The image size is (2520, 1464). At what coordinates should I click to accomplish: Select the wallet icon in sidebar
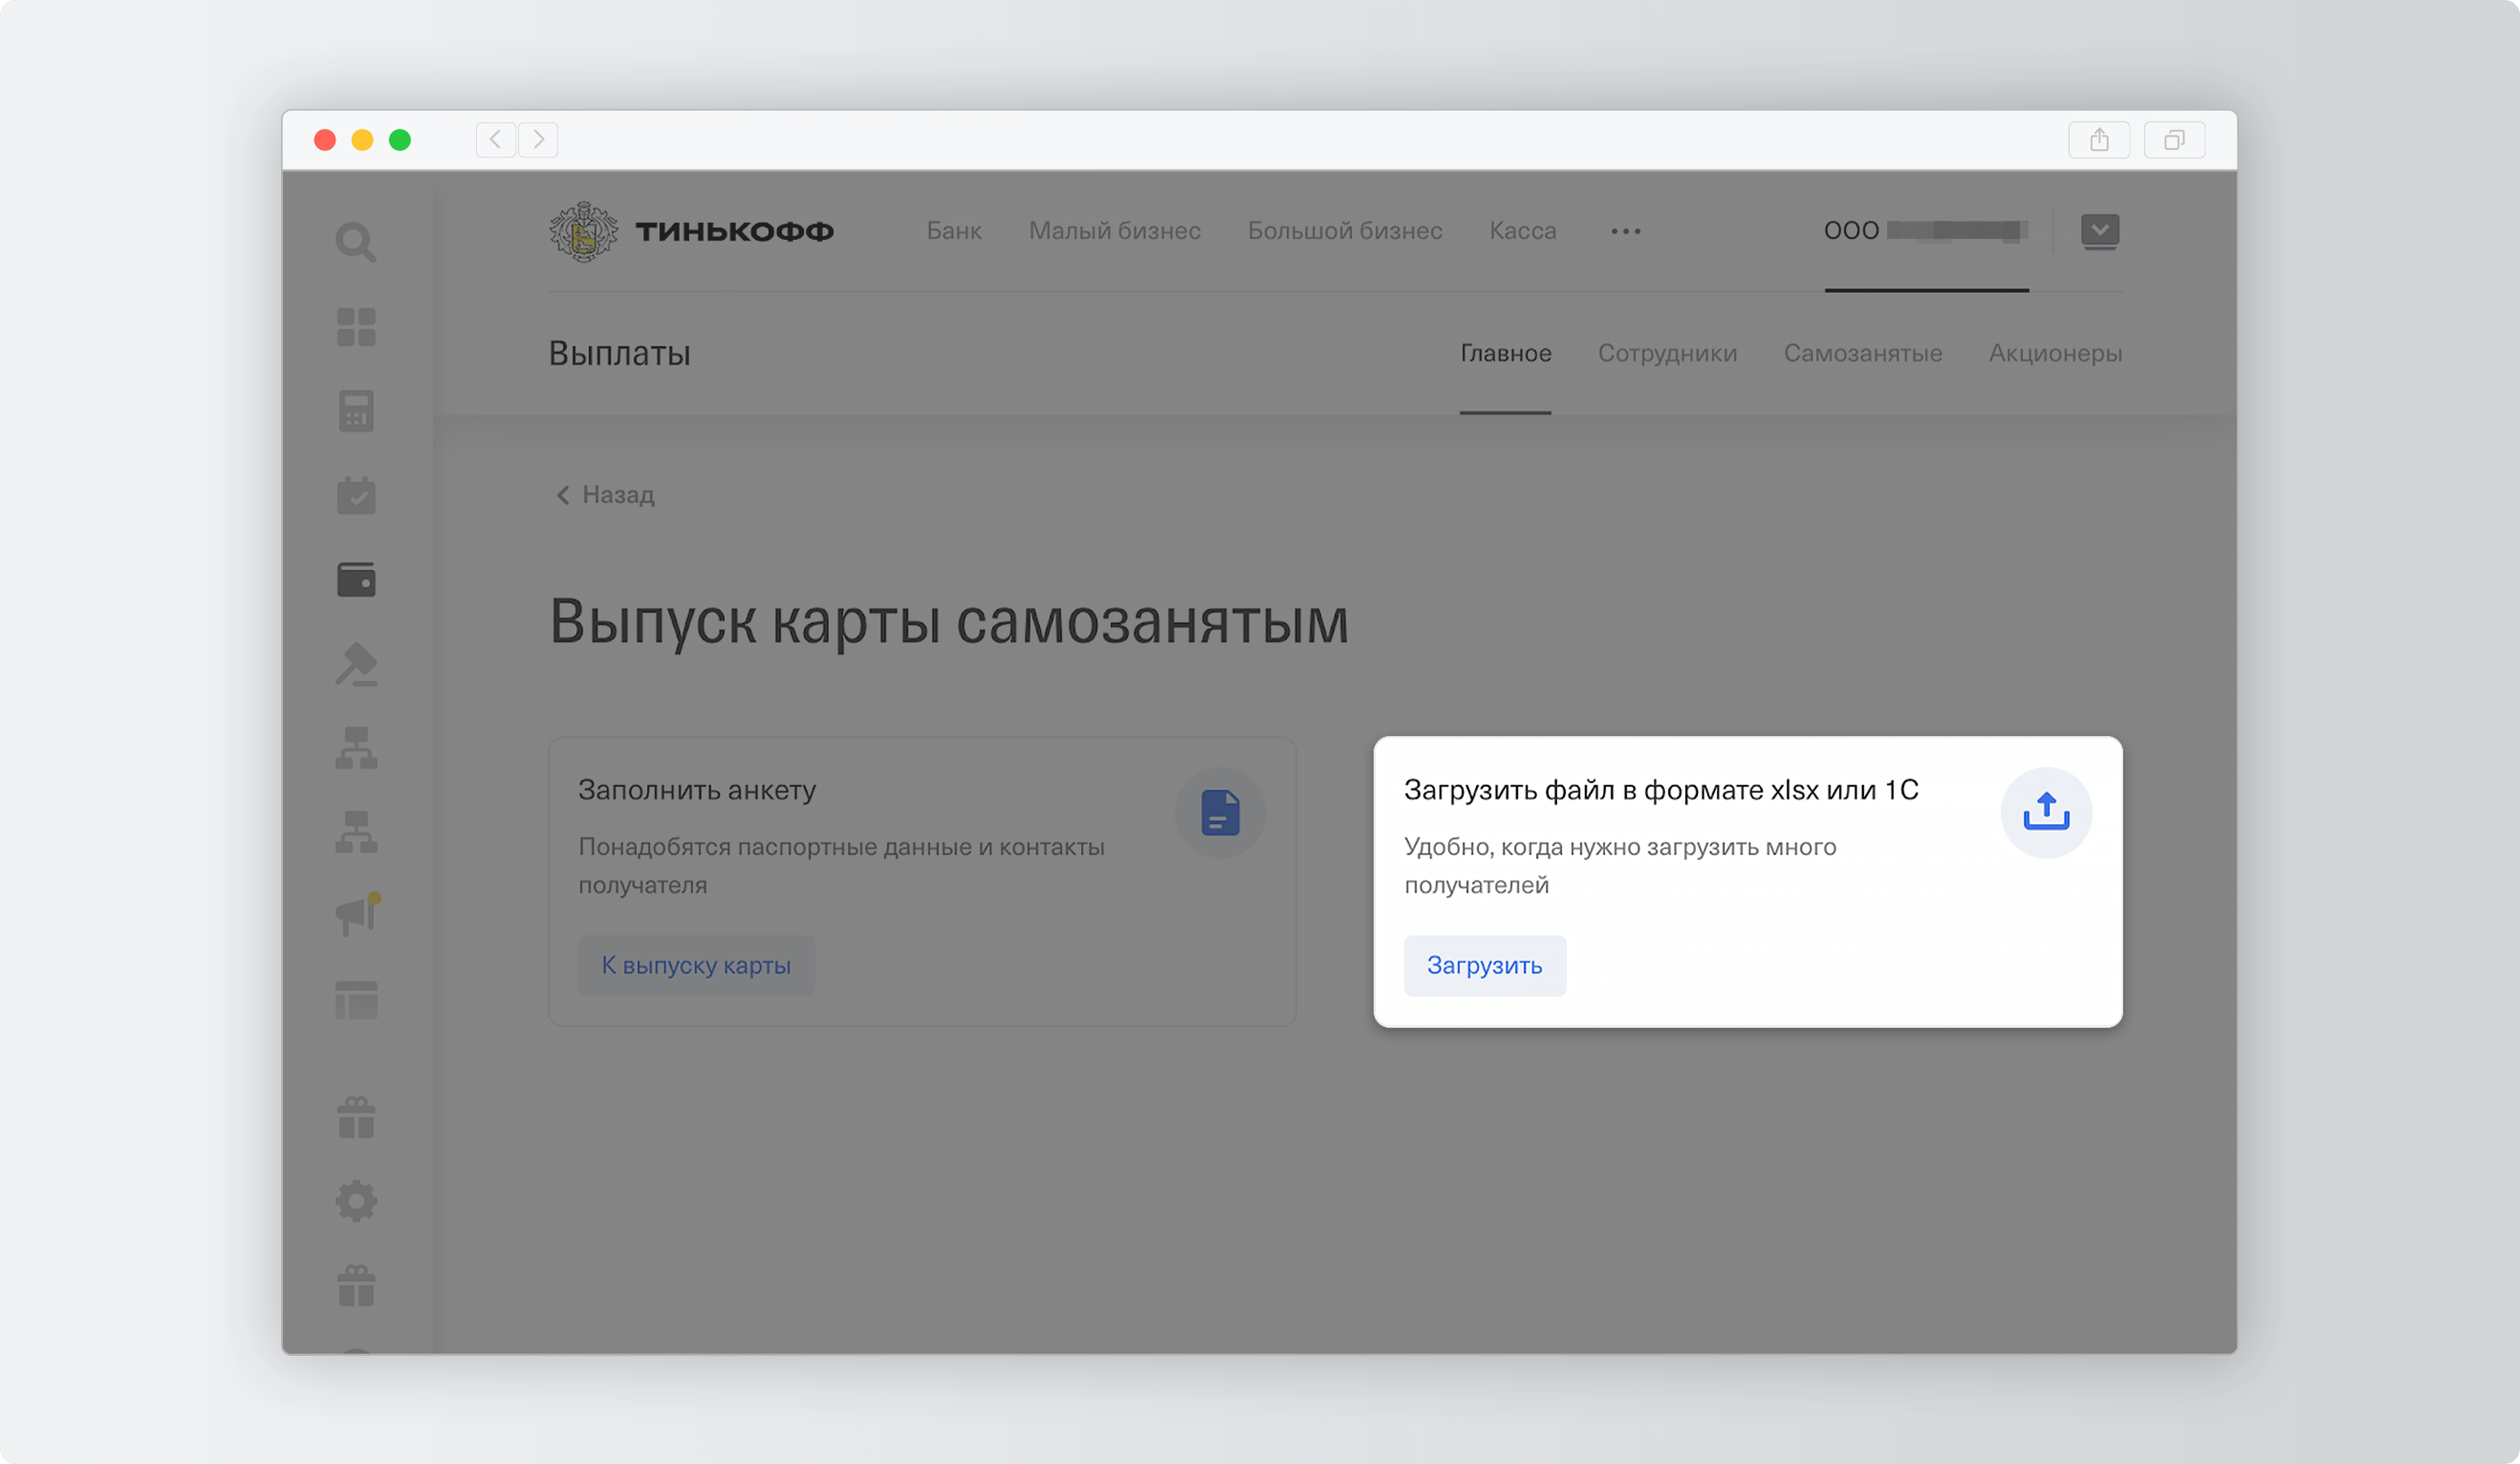click(x=356, y=579)
